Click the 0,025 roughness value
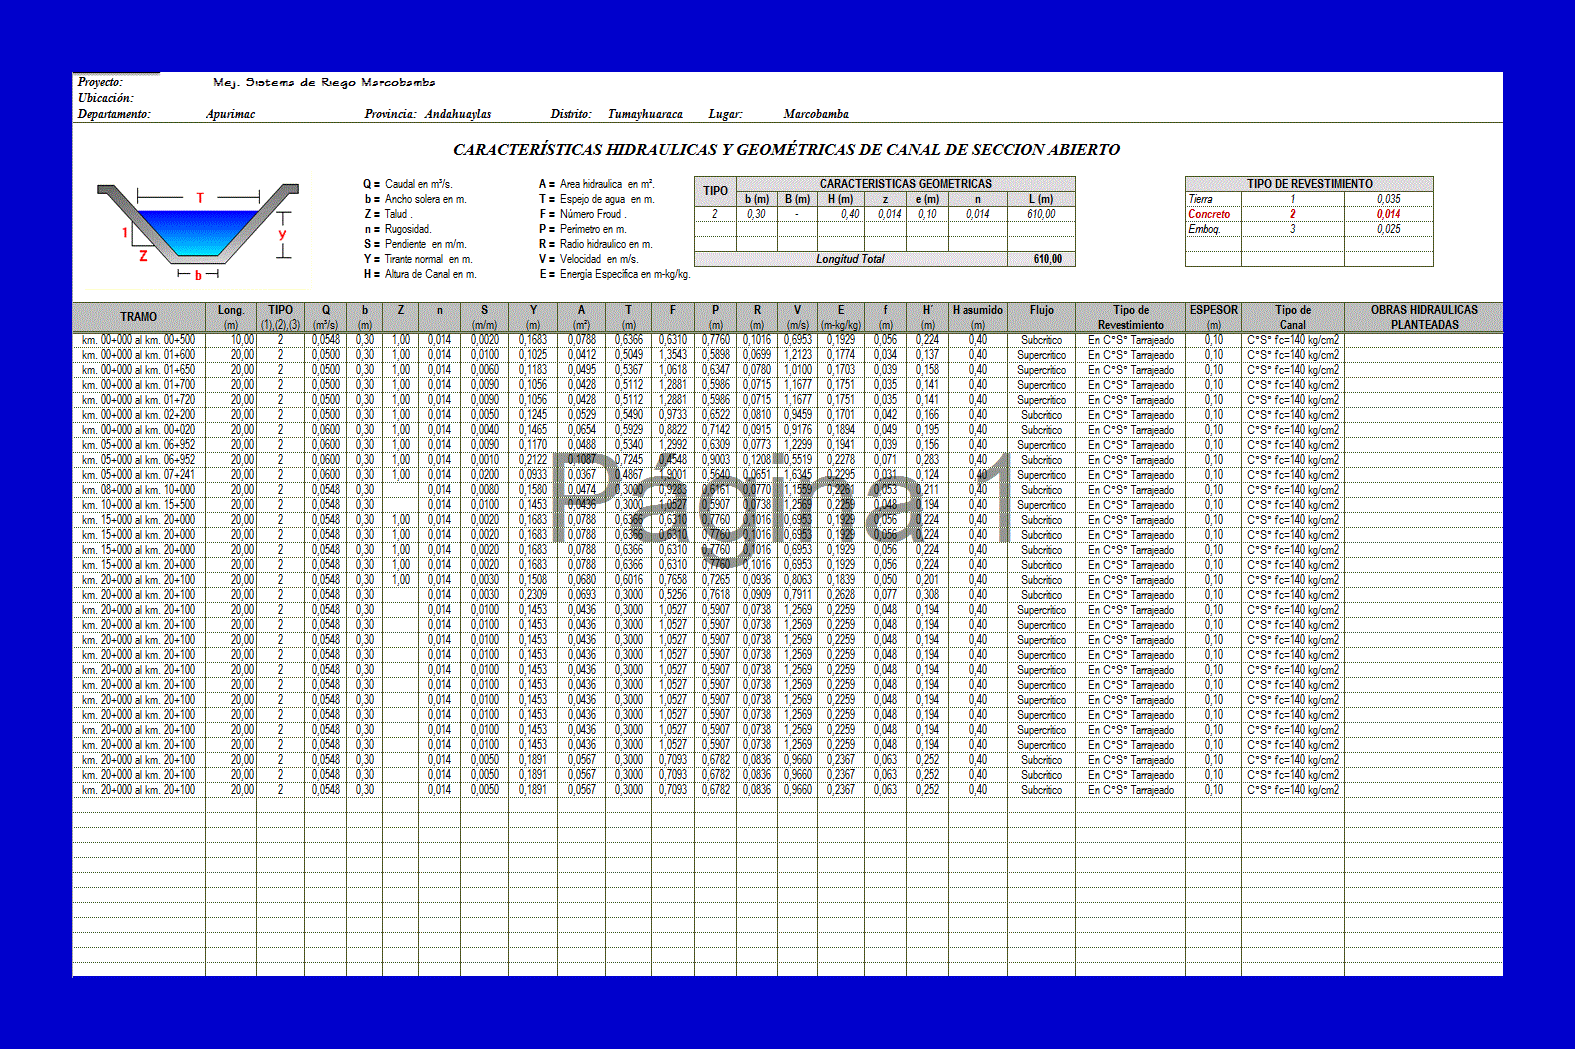 click(x=1388, y=229)
